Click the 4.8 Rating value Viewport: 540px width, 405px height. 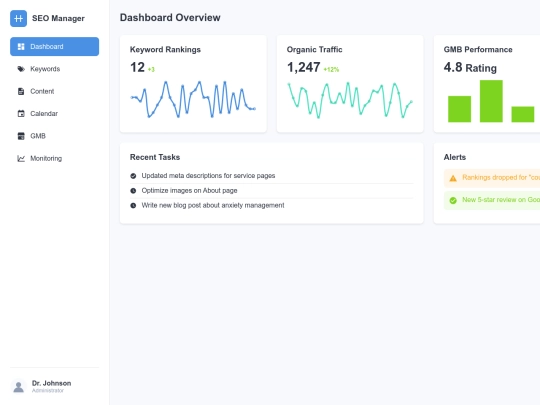470,68
